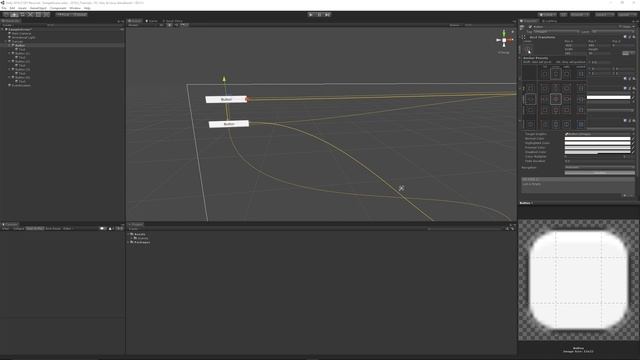Open the Account button in toolbar
640x360 pixels.
(x=580, y=14)
